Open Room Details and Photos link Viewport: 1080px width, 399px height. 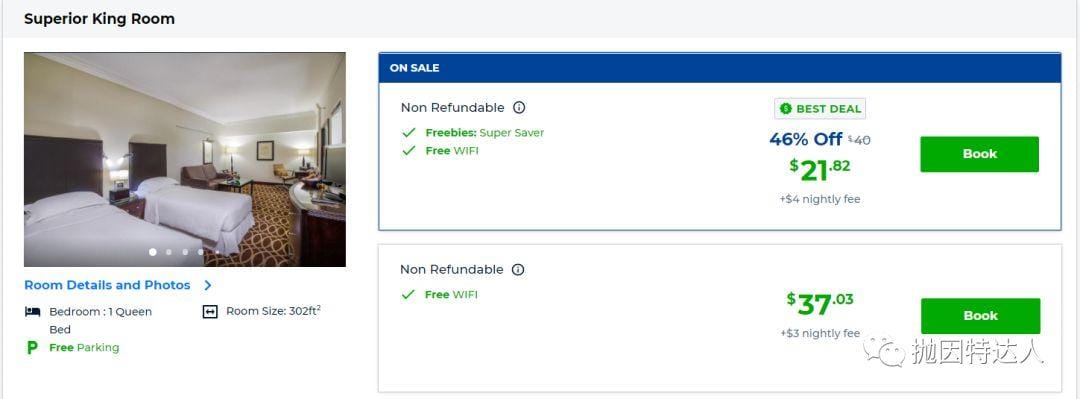click(x=107, y=285)
